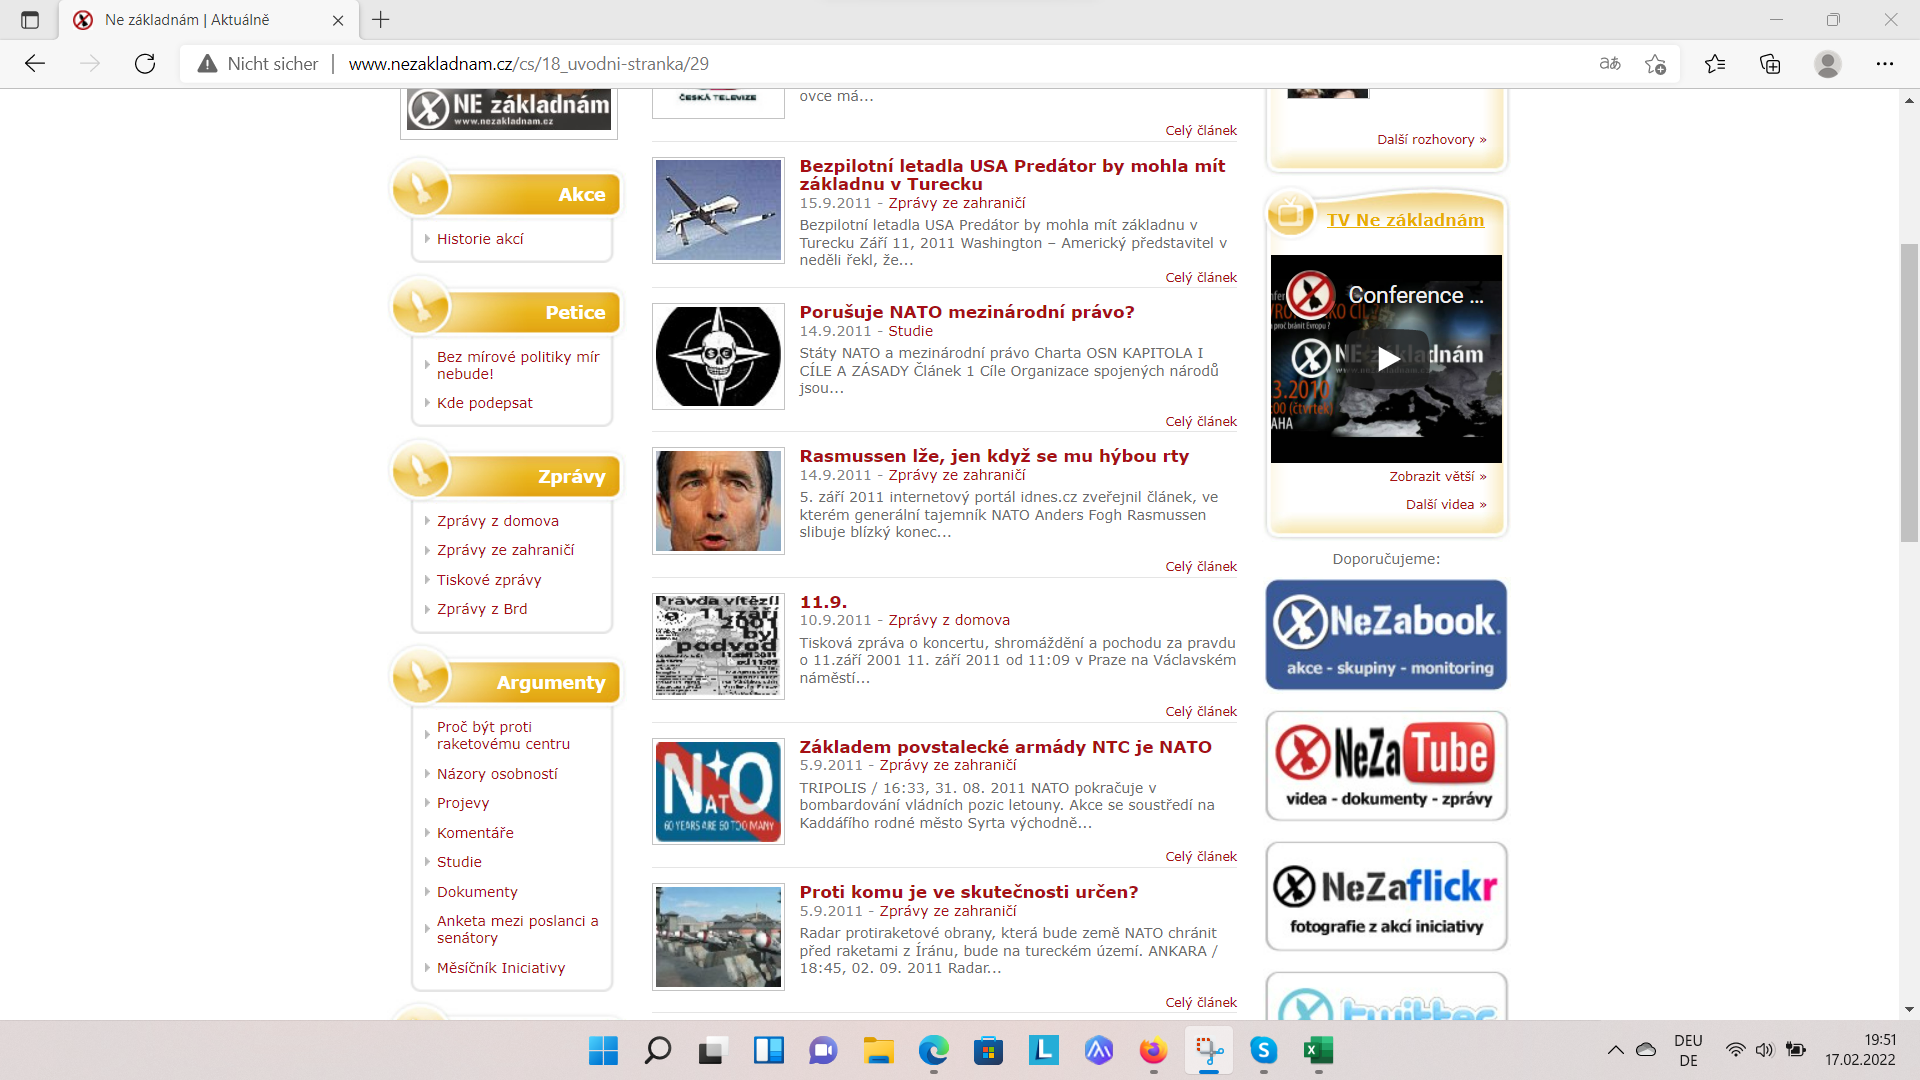Open the translate page icon
This screenshot has height=1080, width=1920.
(1610, 64)
